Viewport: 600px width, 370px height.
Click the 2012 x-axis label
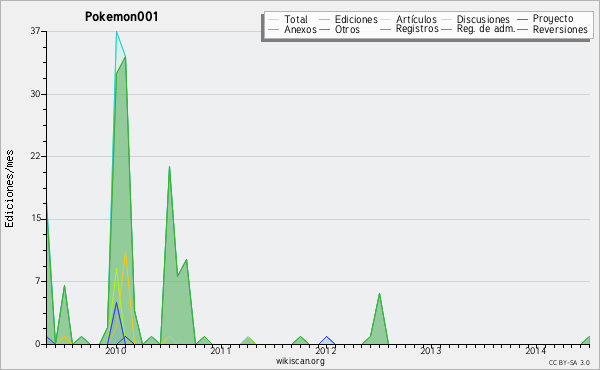tap(326, 351)
